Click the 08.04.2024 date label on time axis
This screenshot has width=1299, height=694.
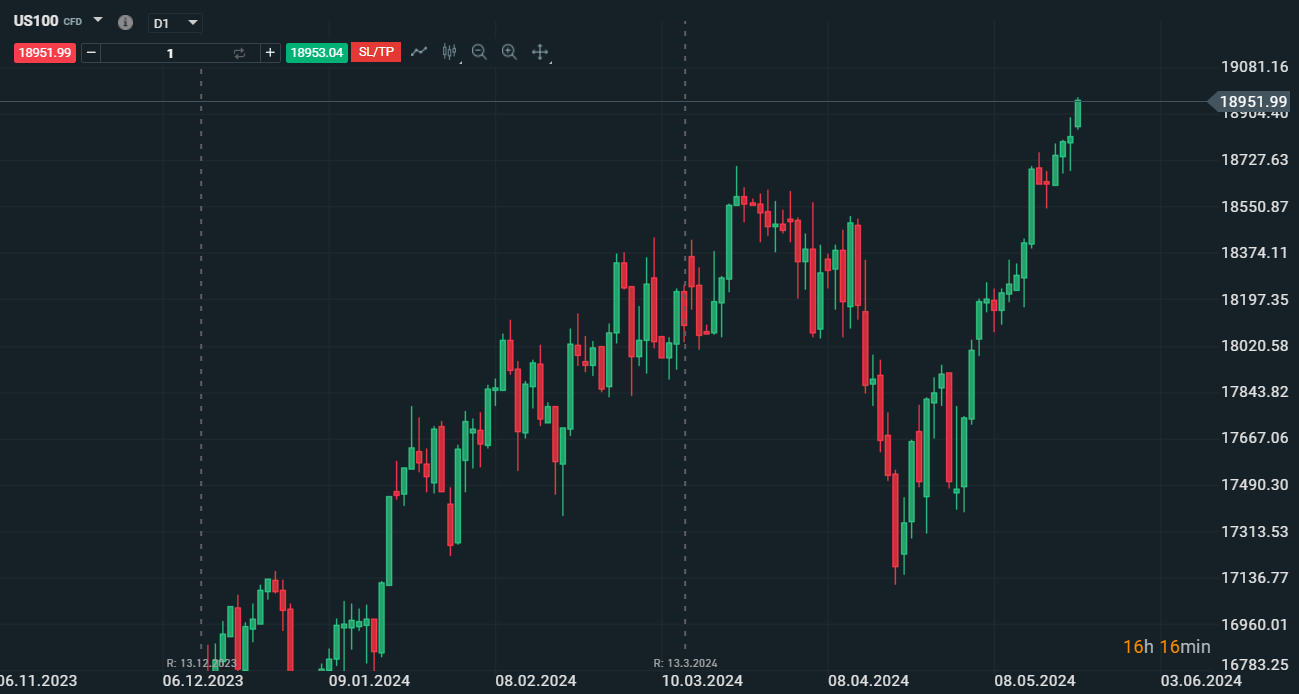[x=868, y=681]
